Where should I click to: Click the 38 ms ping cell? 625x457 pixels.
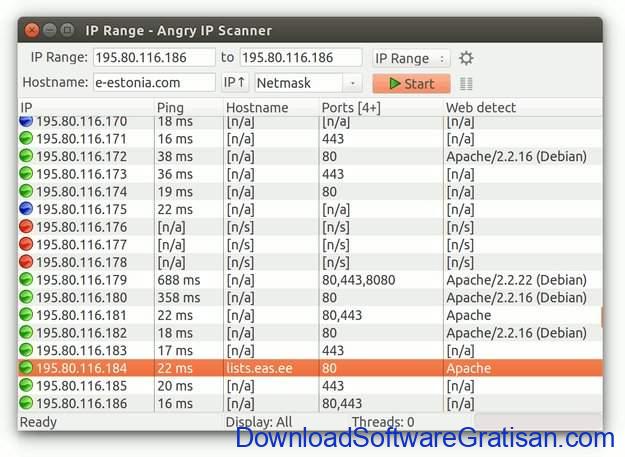(175, 157)
